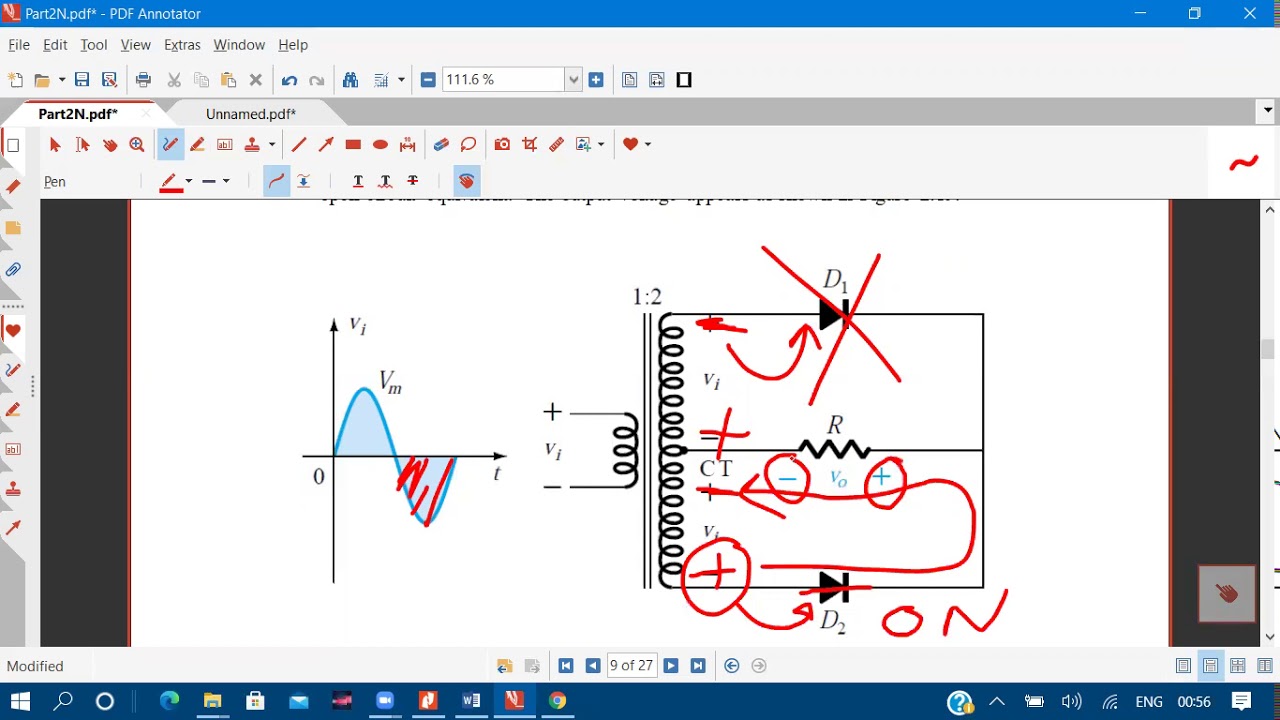Open the zoom percentage dropdown
The image size is (1280, 720).
(573, 80)
